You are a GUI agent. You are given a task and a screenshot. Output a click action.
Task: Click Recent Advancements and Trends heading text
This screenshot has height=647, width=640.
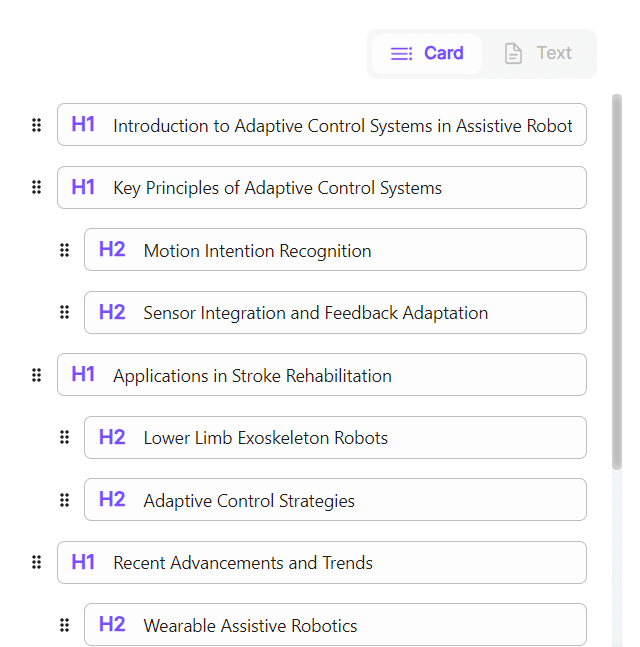(242, 563)
